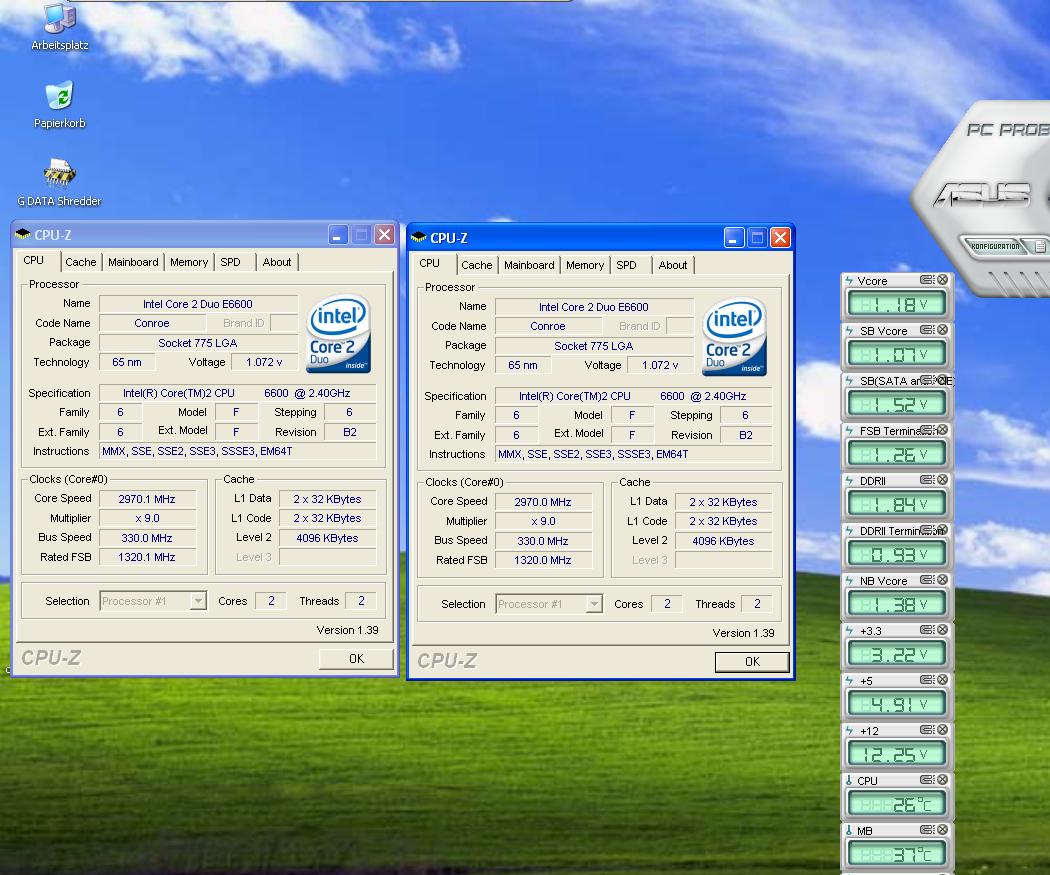Switch to Cache tab in right CPU-Z window
Viewport: 1050px width, 875px height.
click(477, 265)
